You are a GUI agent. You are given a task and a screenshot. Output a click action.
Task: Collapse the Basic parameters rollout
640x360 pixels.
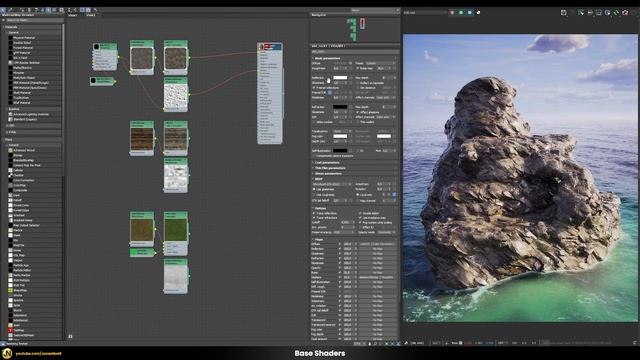coord(327,58)
